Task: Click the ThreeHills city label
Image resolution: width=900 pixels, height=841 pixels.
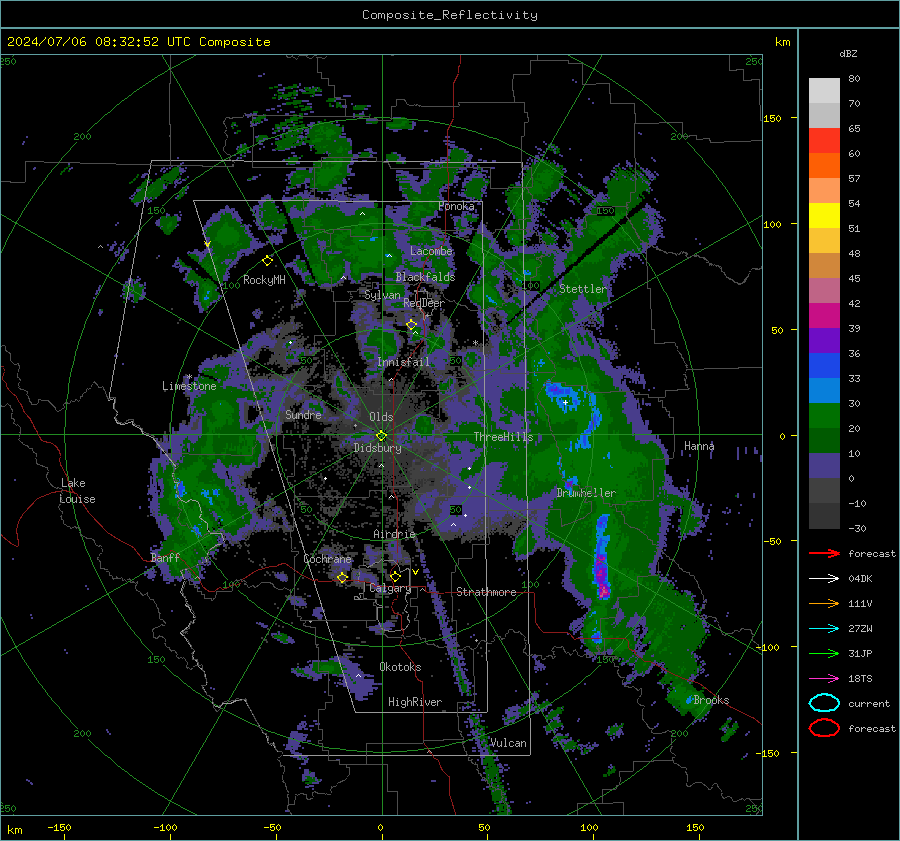Action: point(503,437)
